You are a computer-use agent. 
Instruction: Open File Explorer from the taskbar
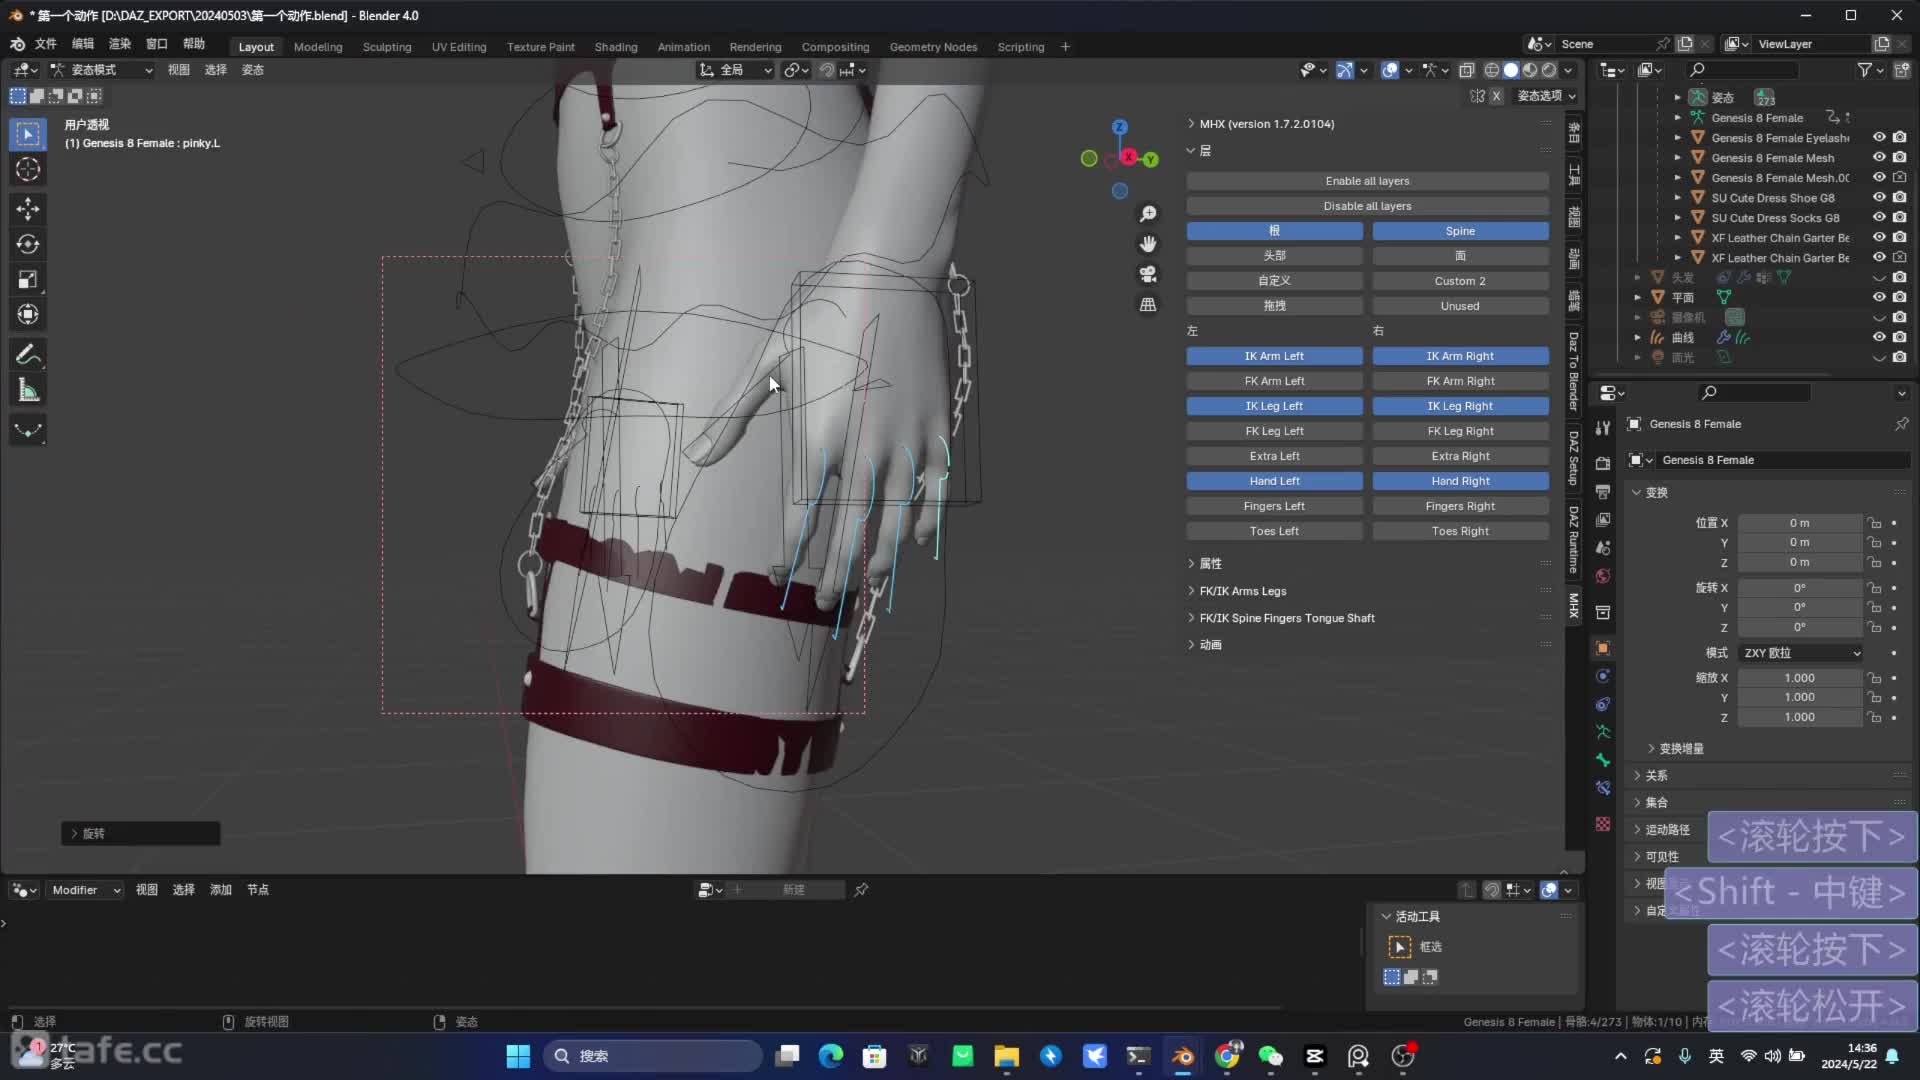coord(1006,1056)
